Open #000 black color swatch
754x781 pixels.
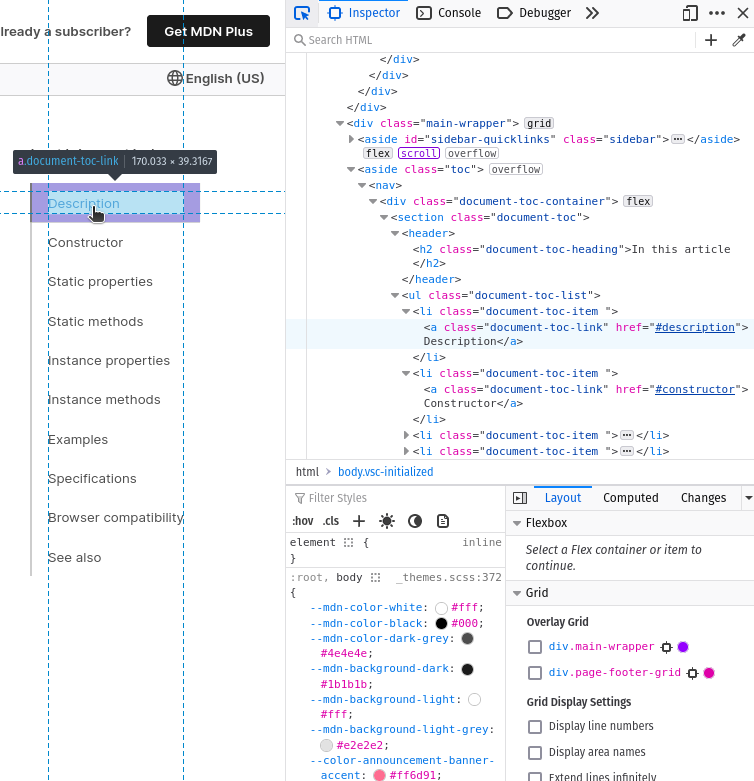click(x=441, y=624)
